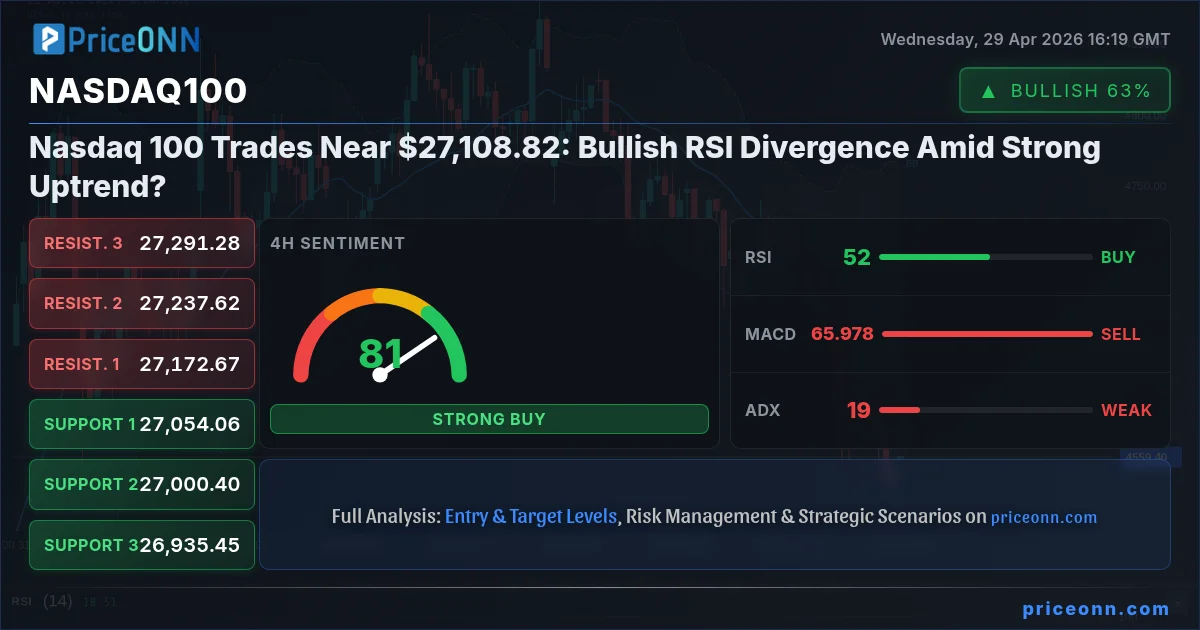Click the PriceONN logo icon
Screen dimensions: 1200x630
pos(49,39)
